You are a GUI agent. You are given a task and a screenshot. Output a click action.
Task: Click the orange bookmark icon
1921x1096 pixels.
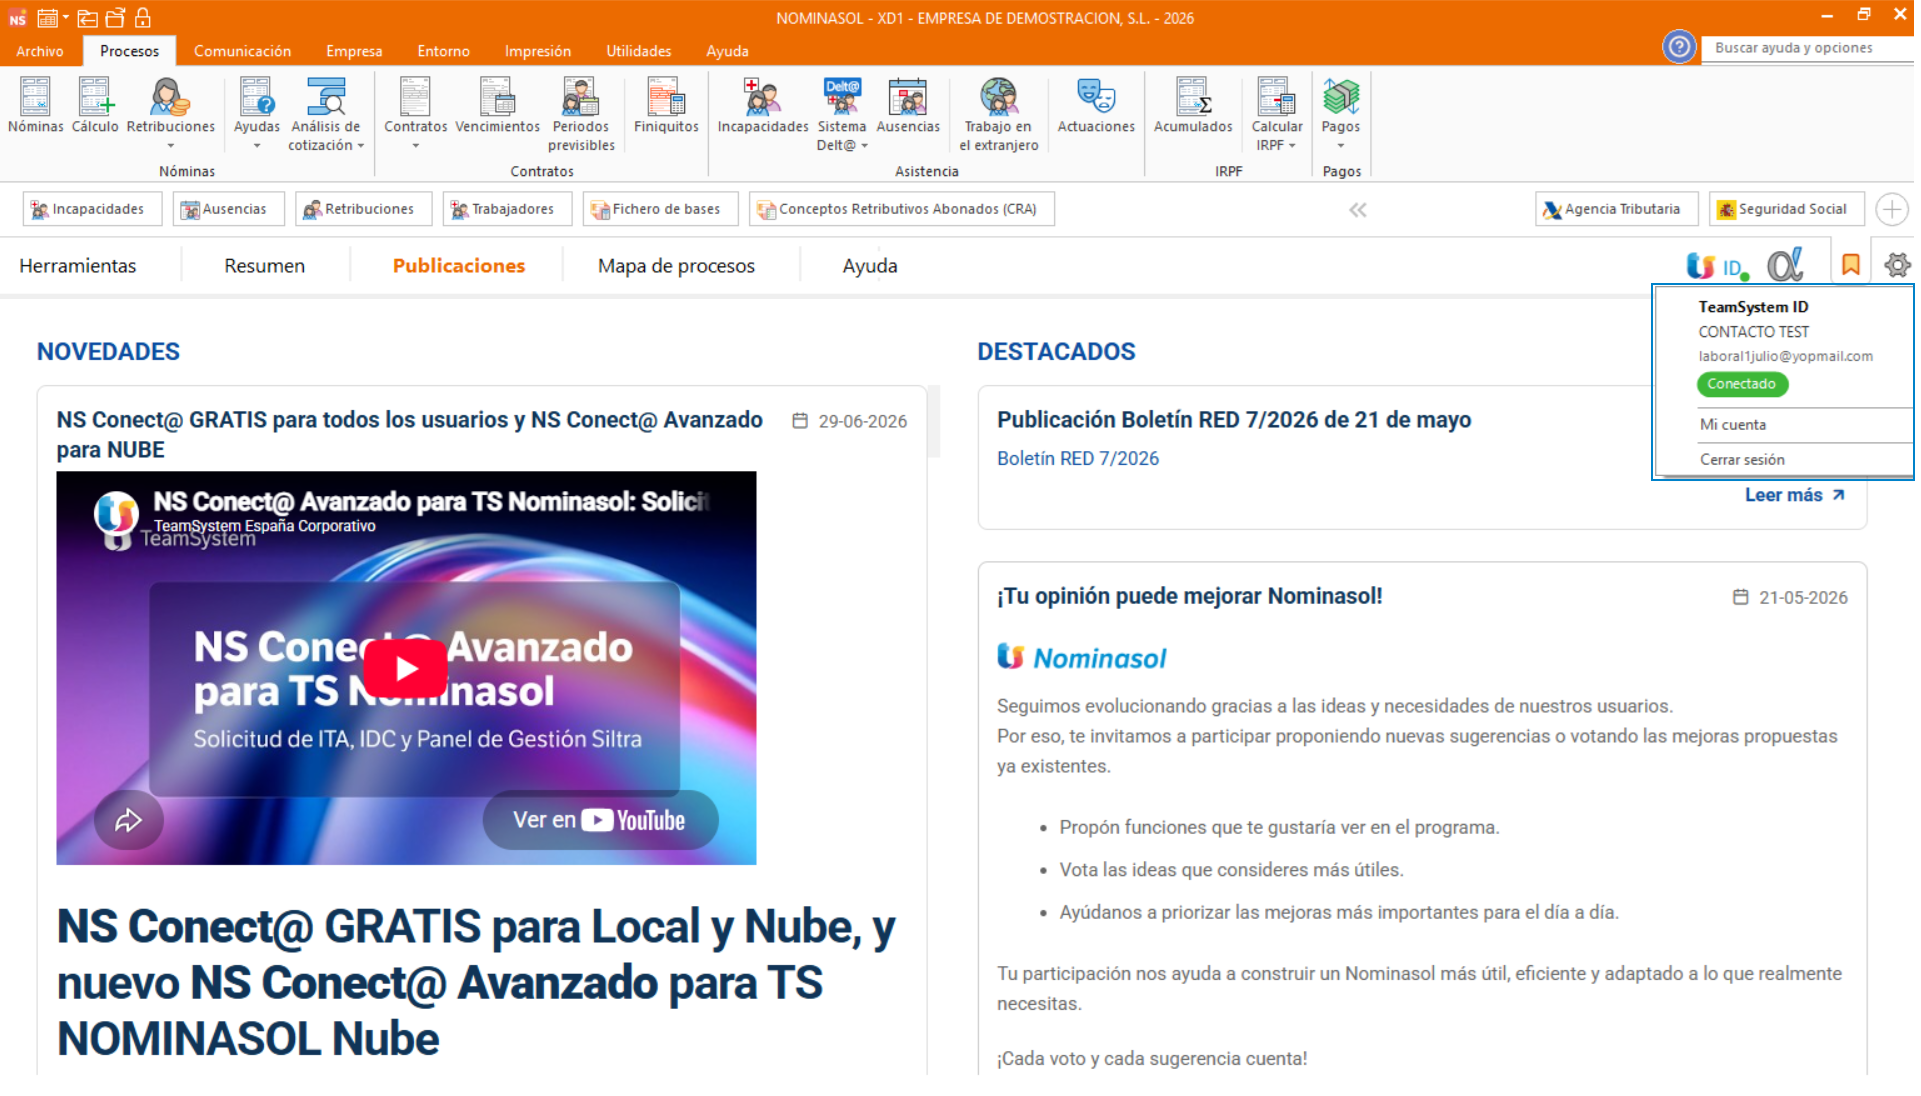[1851, 265]
